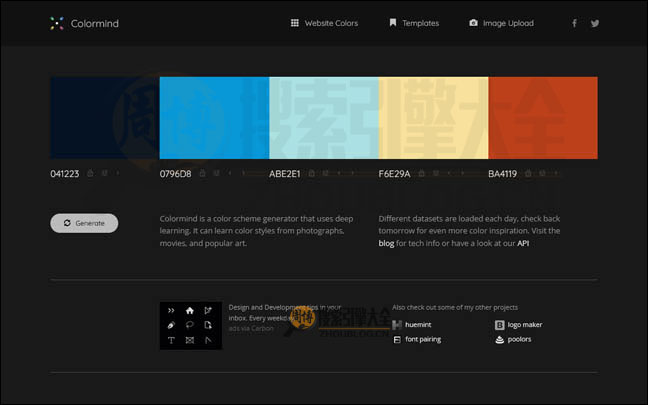Move ABE2E1 color right
The image size is (648, 405).
click(353, 173)
